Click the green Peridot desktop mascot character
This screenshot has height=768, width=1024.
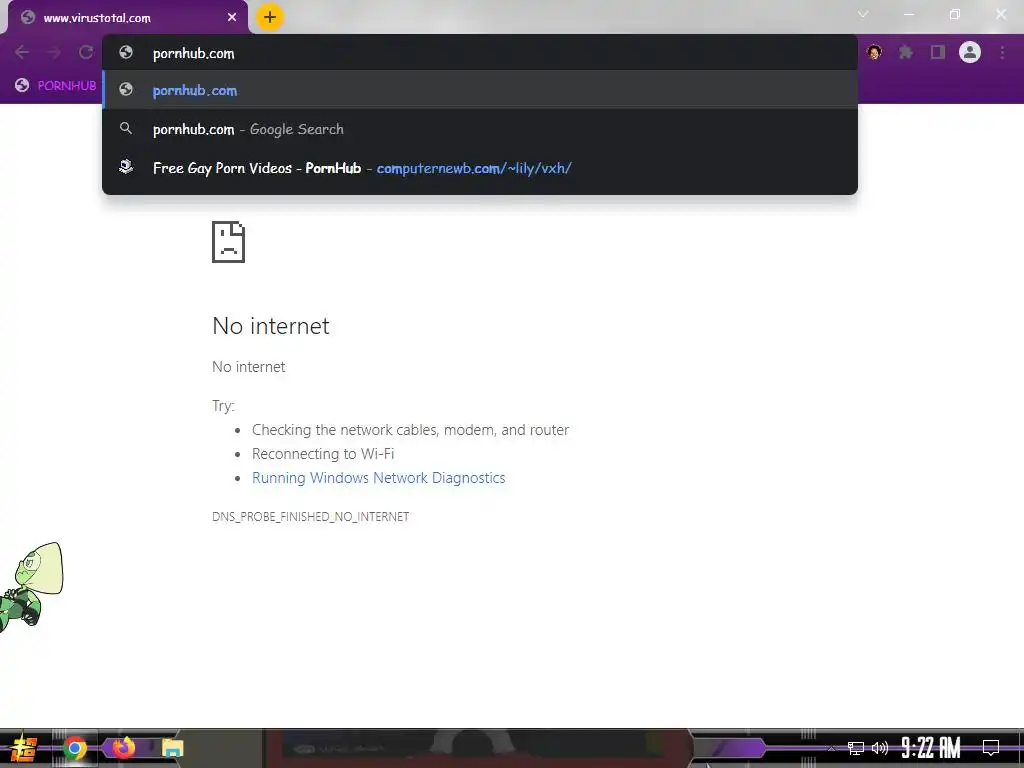31,586
